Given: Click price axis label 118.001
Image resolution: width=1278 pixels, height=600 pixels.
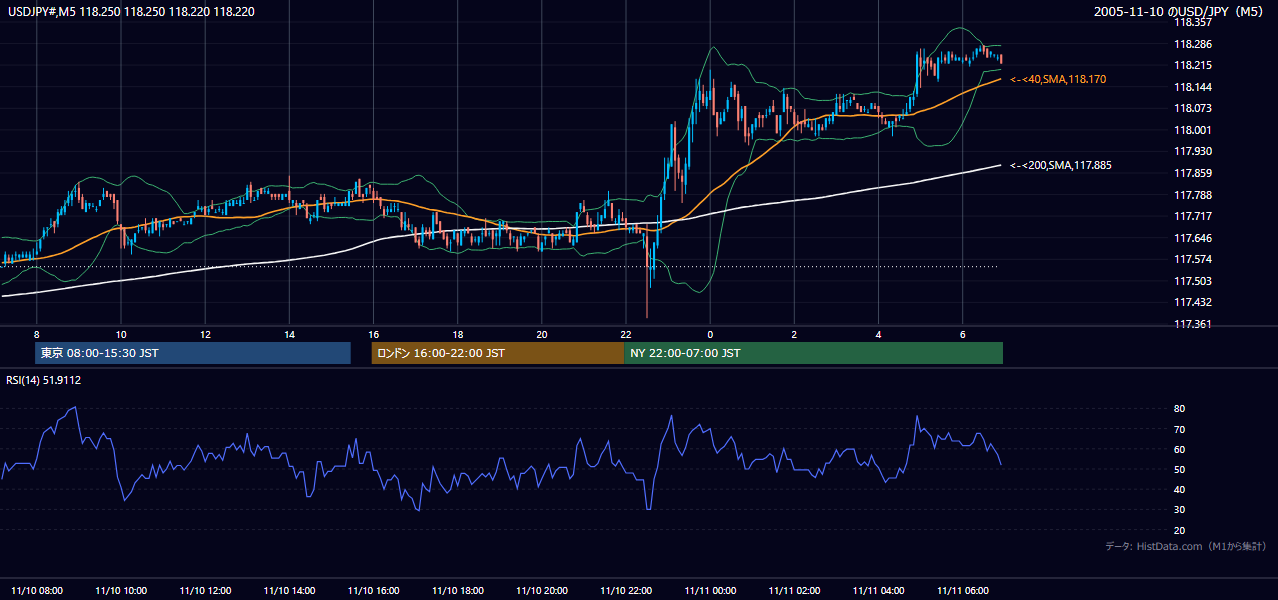Looking at the screenshot, I should (x=1192, y=130).
